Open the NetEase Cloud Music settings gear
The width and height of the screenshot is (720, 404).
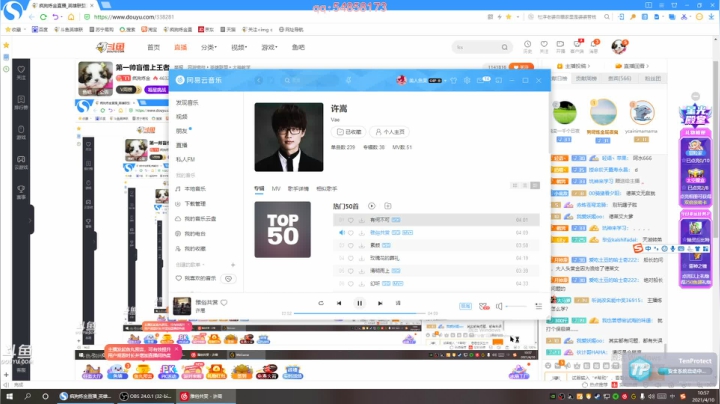(467, 80)
